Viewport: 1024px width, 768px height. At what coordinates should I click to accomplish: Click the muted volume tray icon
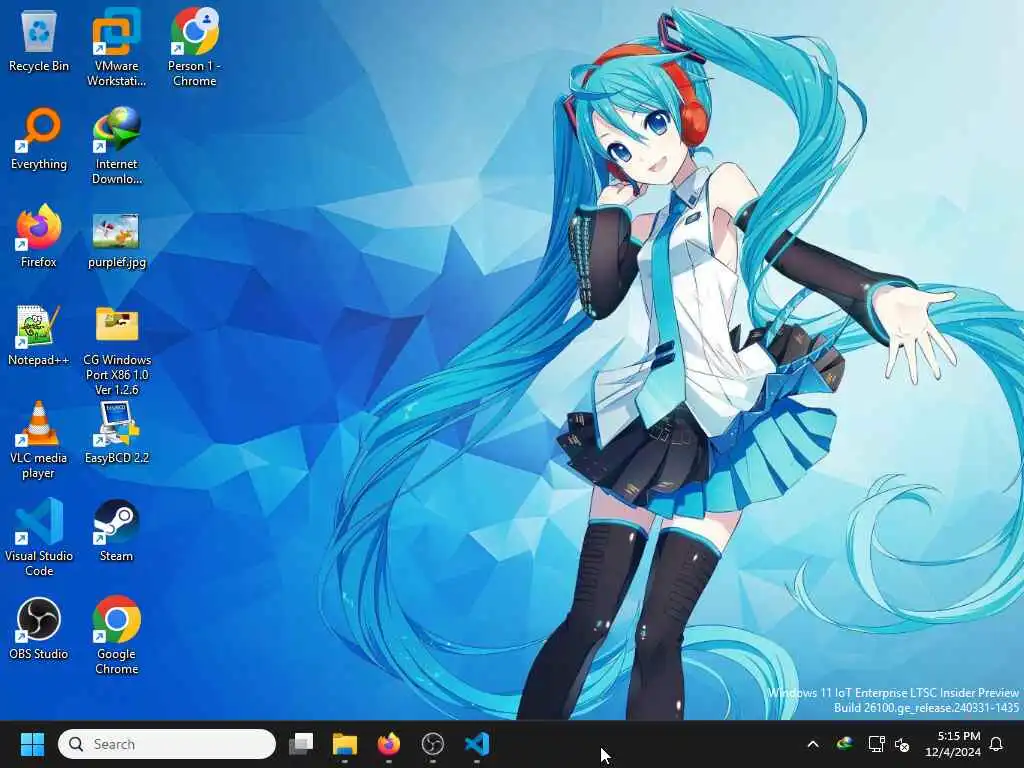tap(903, 744)
